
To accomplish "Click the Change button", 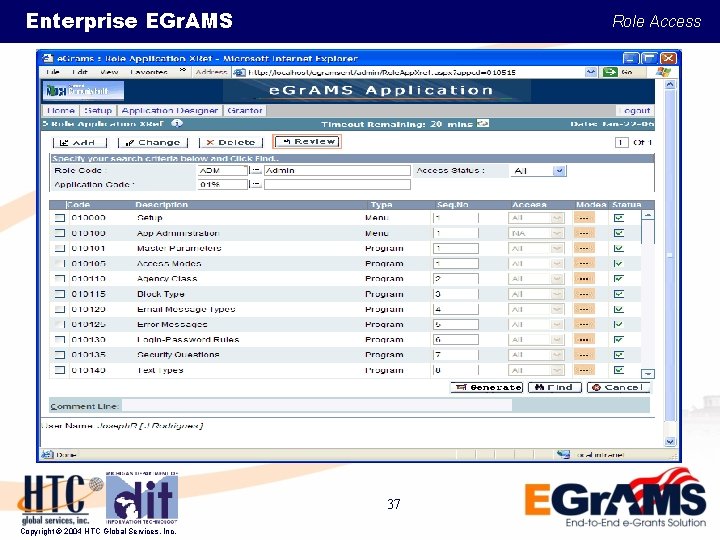I will tap(153, 142).
